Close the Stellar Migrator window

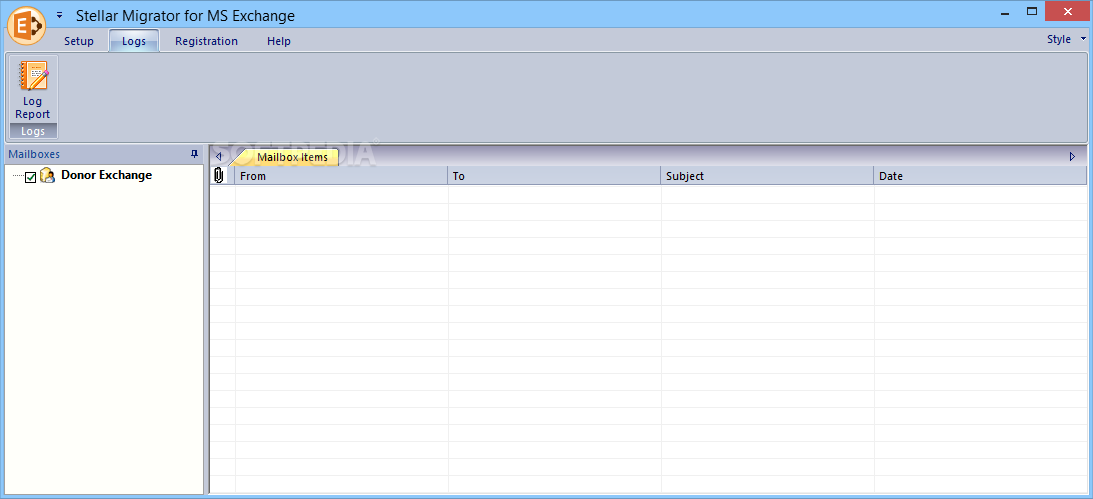[x=1067, y=10]
